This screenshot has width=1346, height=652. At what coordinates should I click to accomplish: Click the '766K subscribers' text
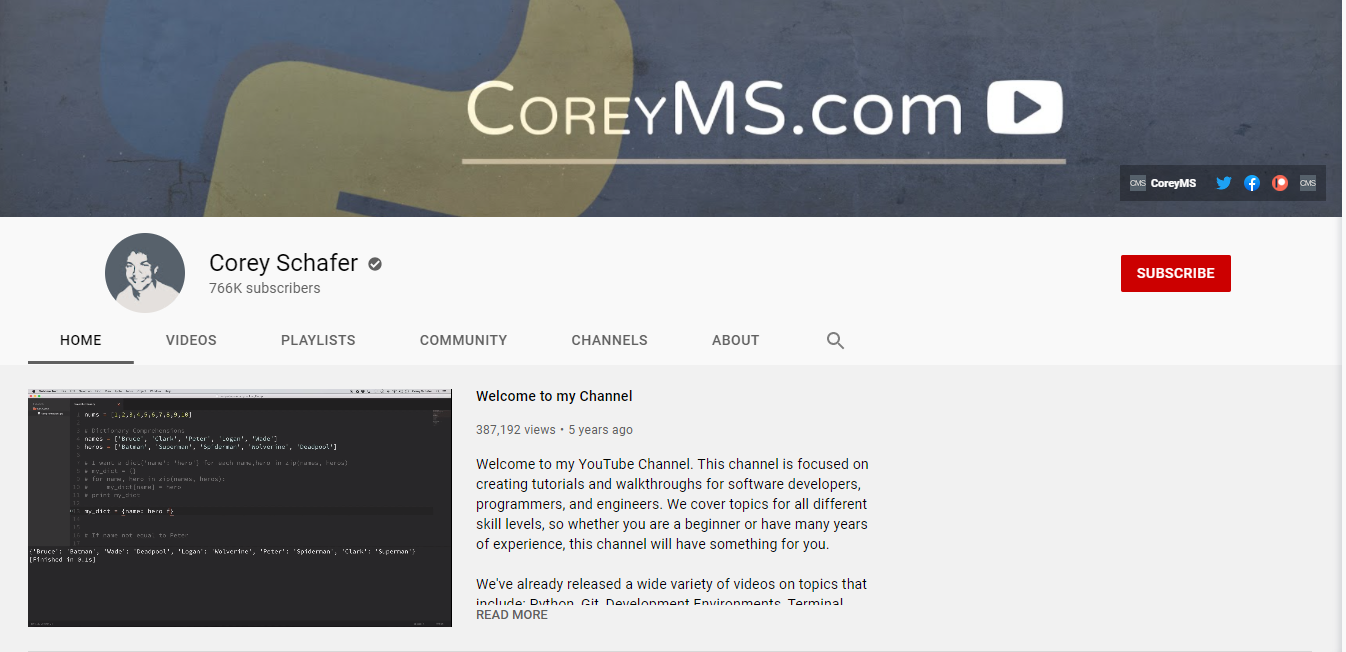(x=265, y=288)
